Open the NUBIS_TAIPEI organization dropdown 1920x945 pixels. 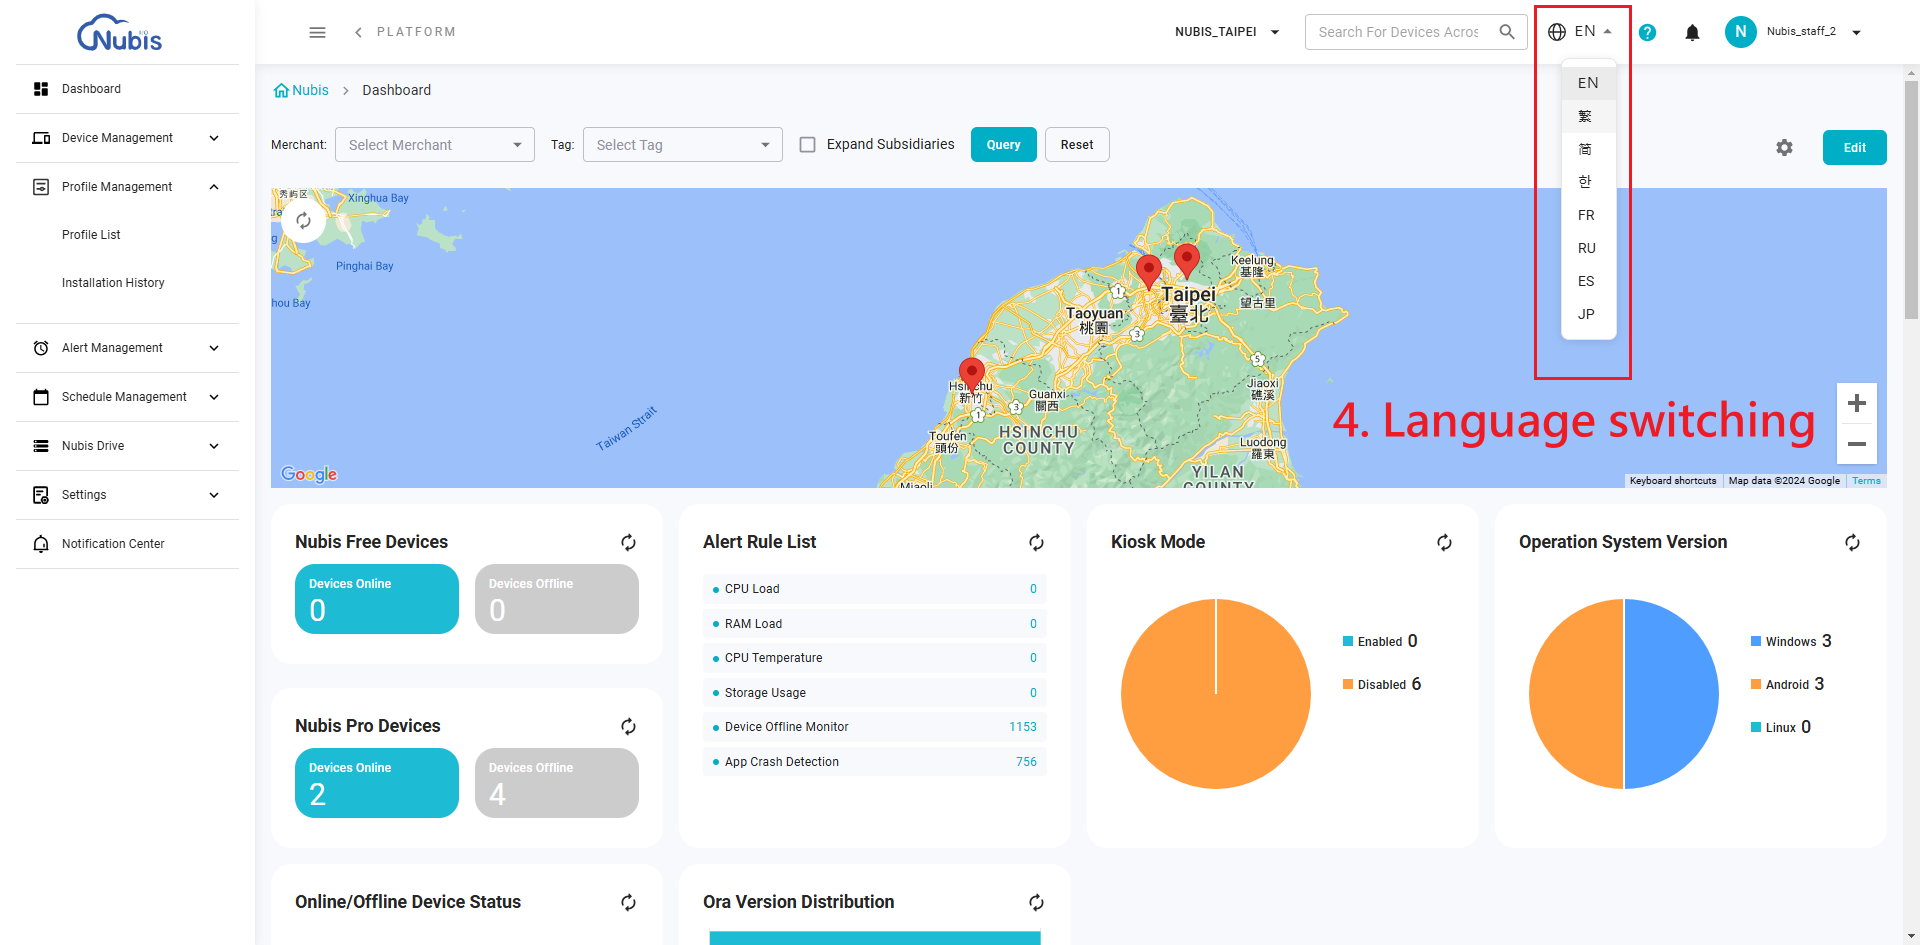pyautogui.click(x=1227, y=32)
